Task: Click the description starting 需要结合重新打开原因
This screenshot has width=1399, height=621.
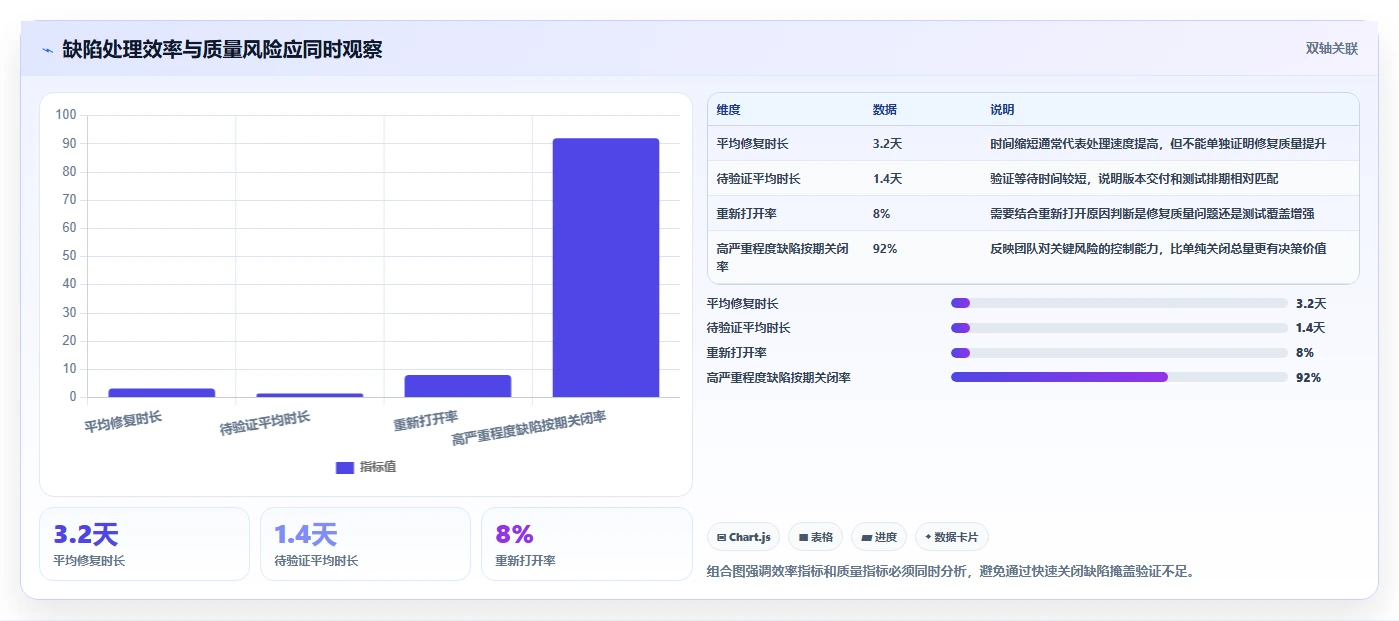Action: click(1152, 214)
